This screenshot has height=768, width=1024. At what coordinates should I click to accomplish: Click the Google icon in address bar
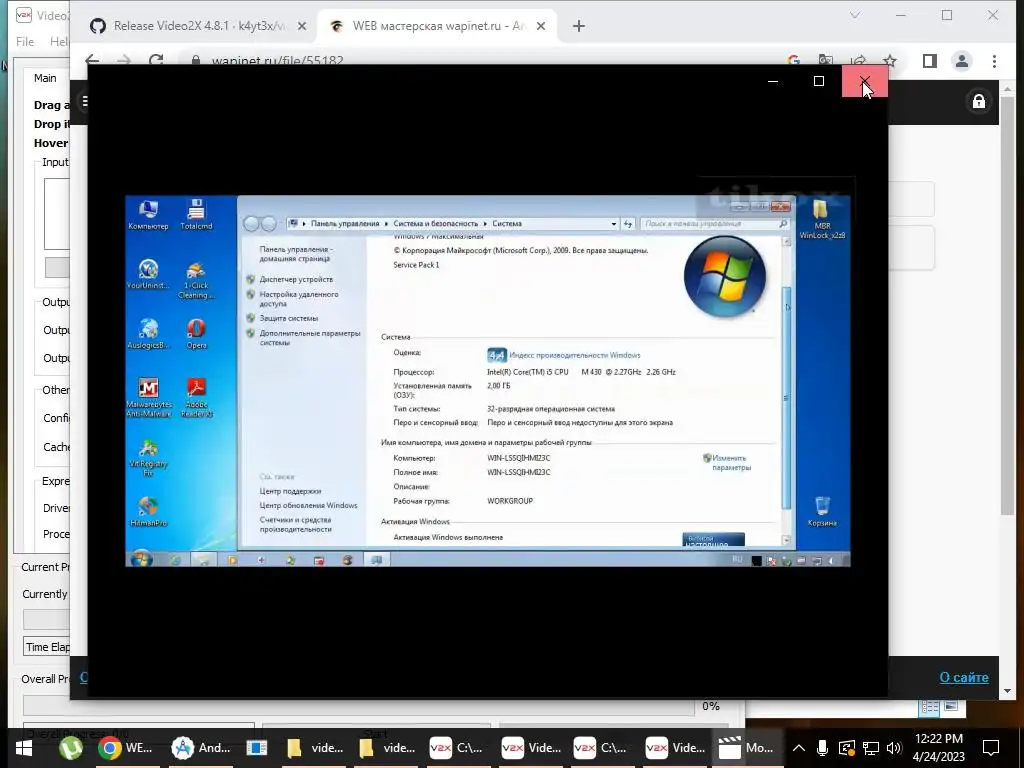coord(793,60)
